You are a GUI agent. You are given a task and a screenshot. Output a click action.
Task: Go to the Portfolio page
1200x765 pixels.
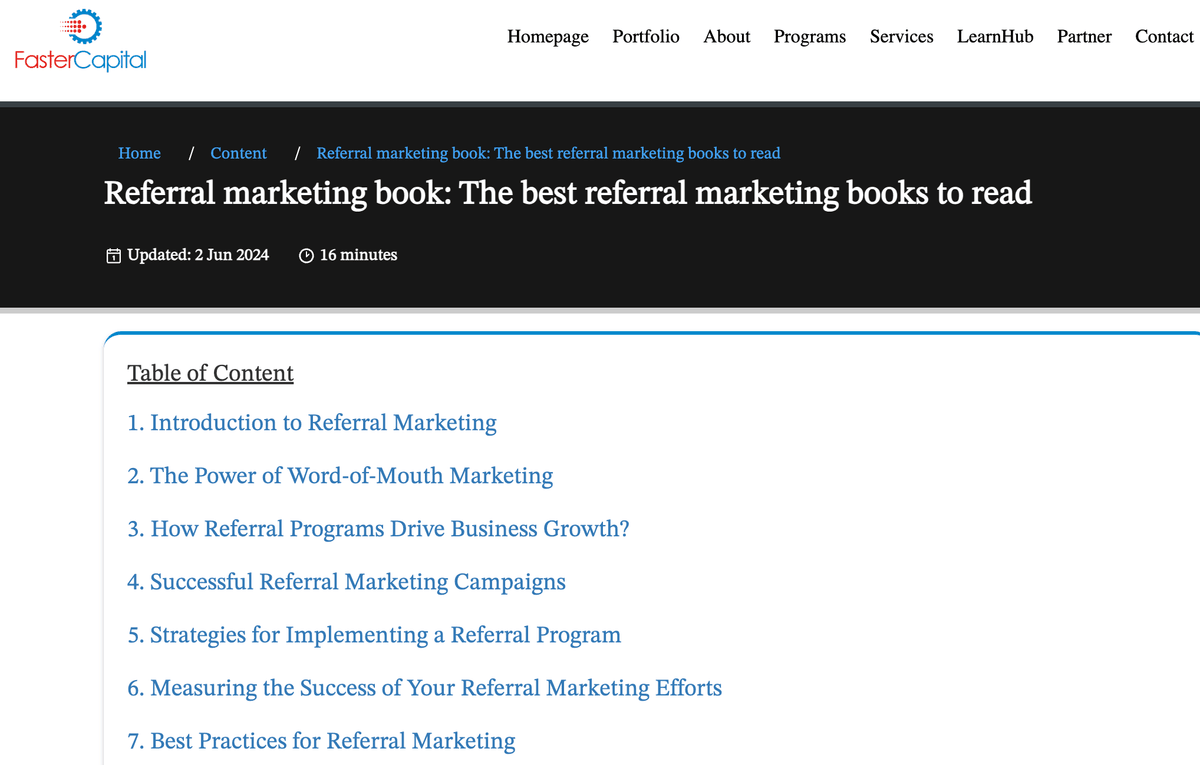pos(646,37)
